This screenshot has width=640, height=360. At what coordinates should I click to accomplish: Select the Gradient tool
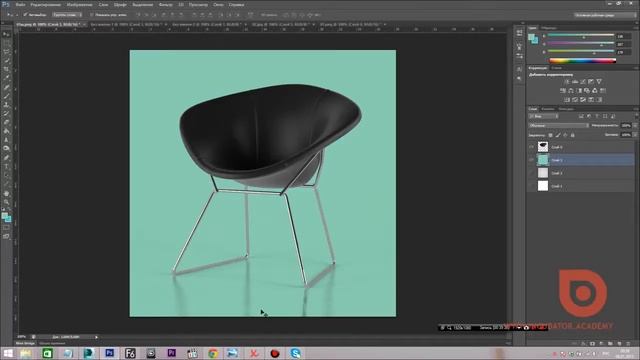tap(7, 131)
